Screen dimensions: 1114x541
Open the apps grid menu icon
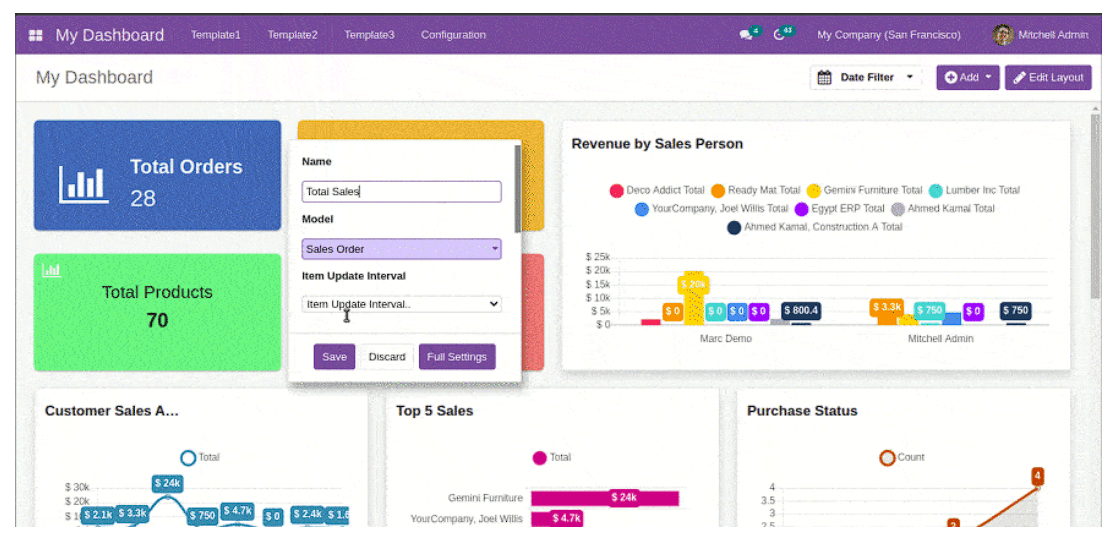pyautogui.click(x=36, y=35)
